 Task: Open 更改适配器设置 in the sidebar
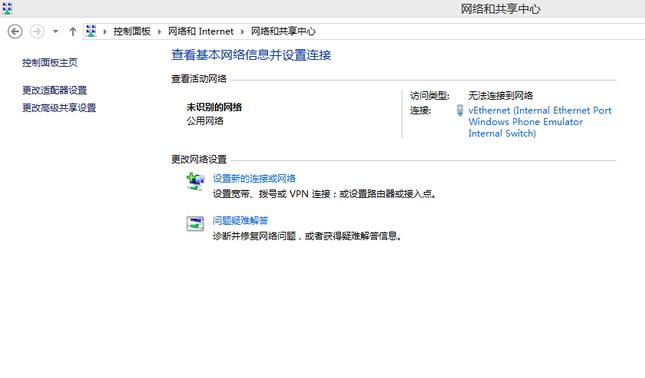(55, 90)
